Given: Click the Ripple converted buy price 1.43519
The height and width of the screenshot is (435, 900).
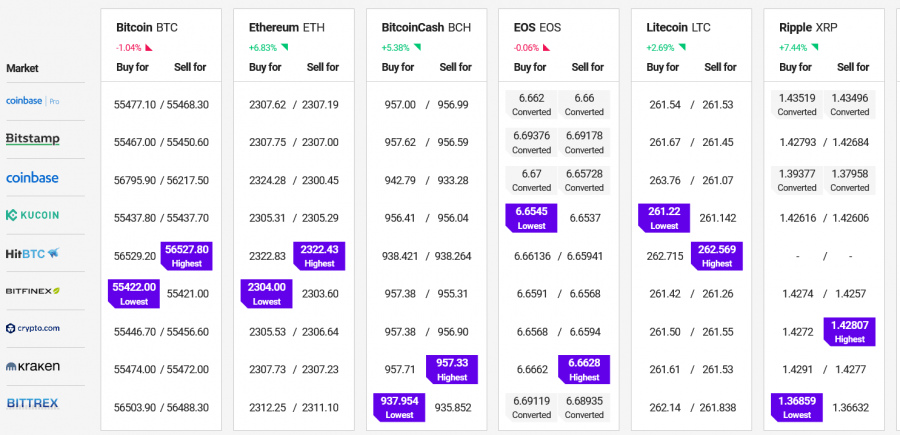Looking at the screenshot, I should click(797, 104).
